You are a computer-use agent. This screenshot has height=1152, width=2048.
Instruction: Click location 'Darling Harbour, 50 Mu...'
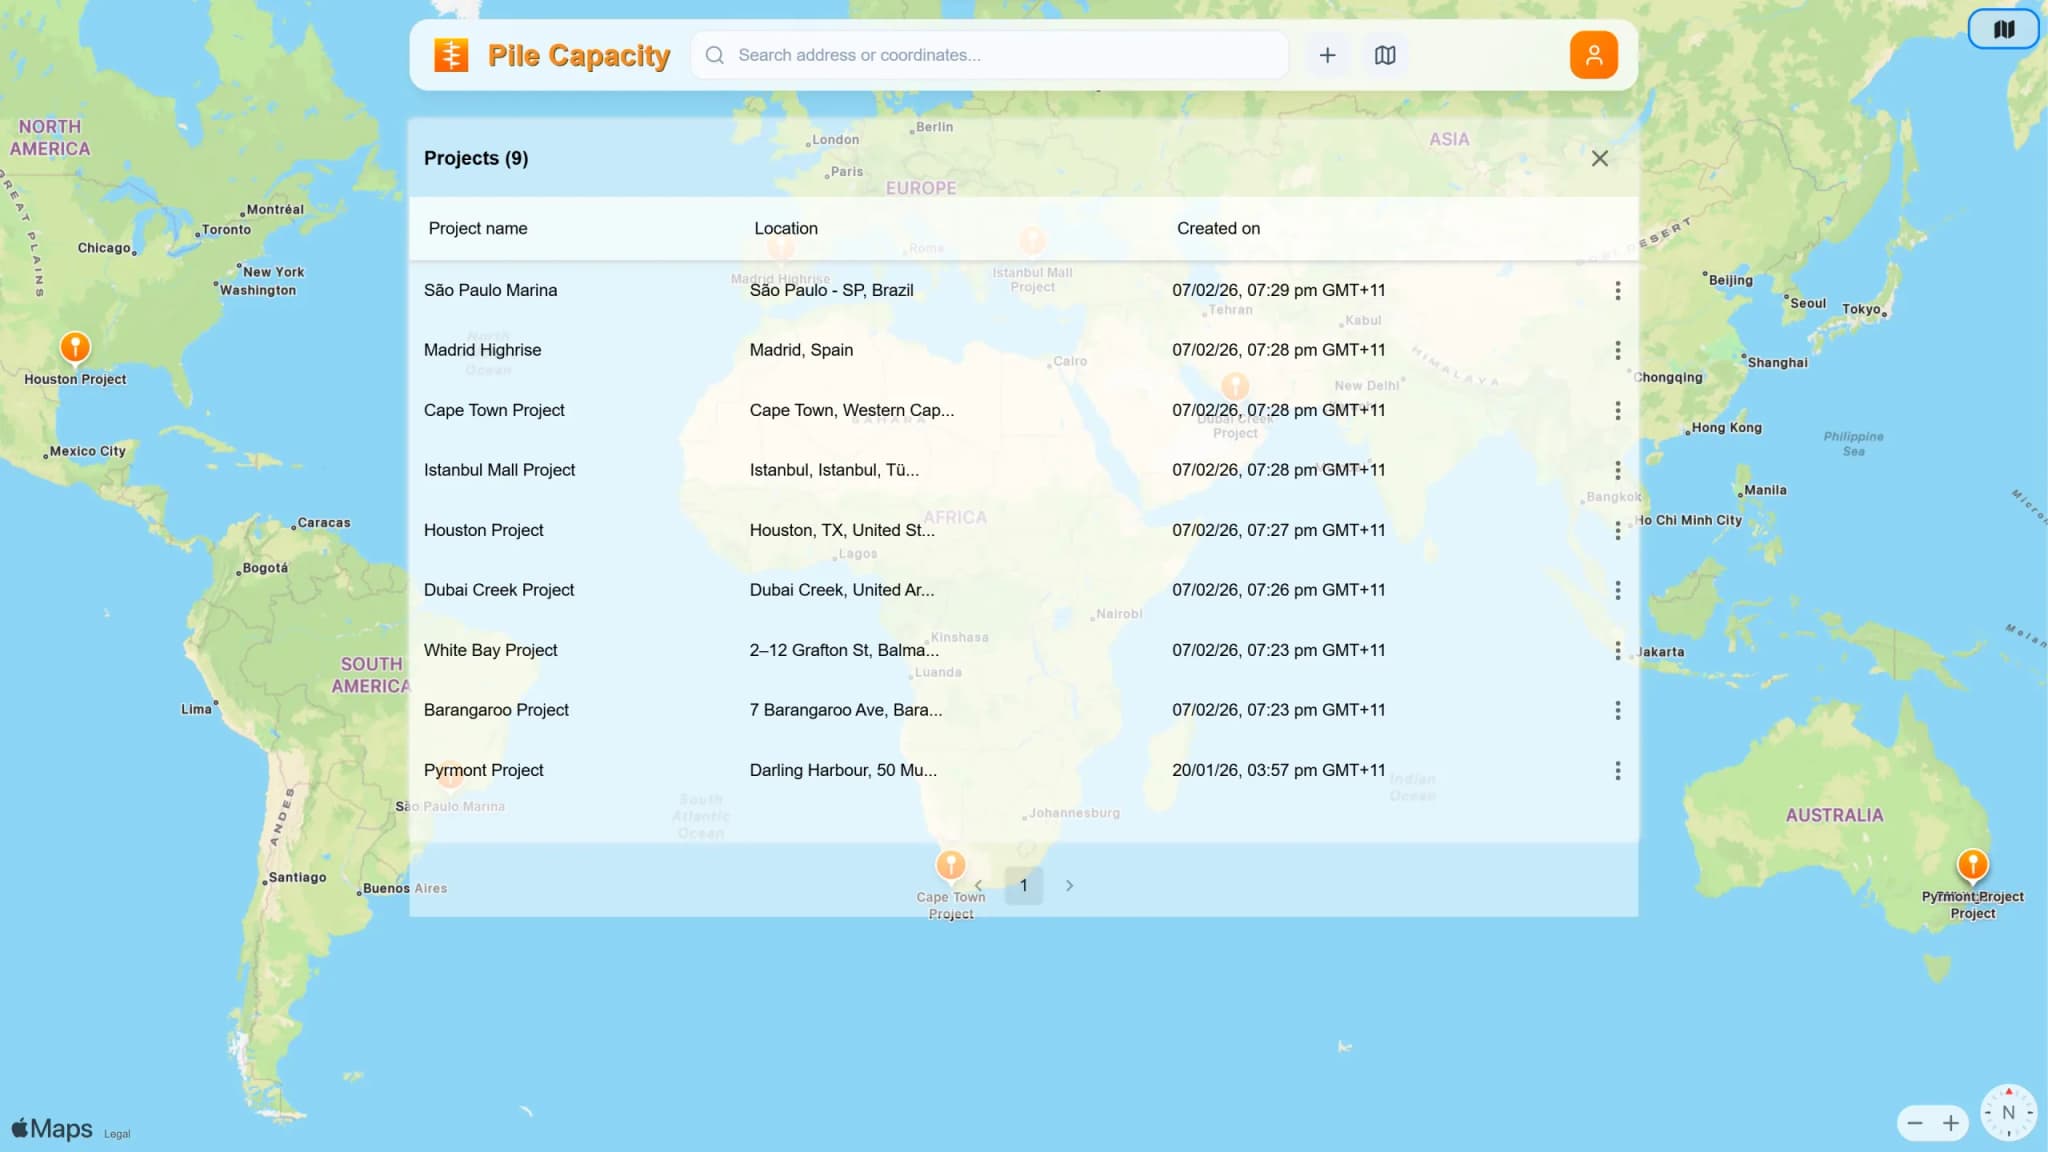(843, 770)
